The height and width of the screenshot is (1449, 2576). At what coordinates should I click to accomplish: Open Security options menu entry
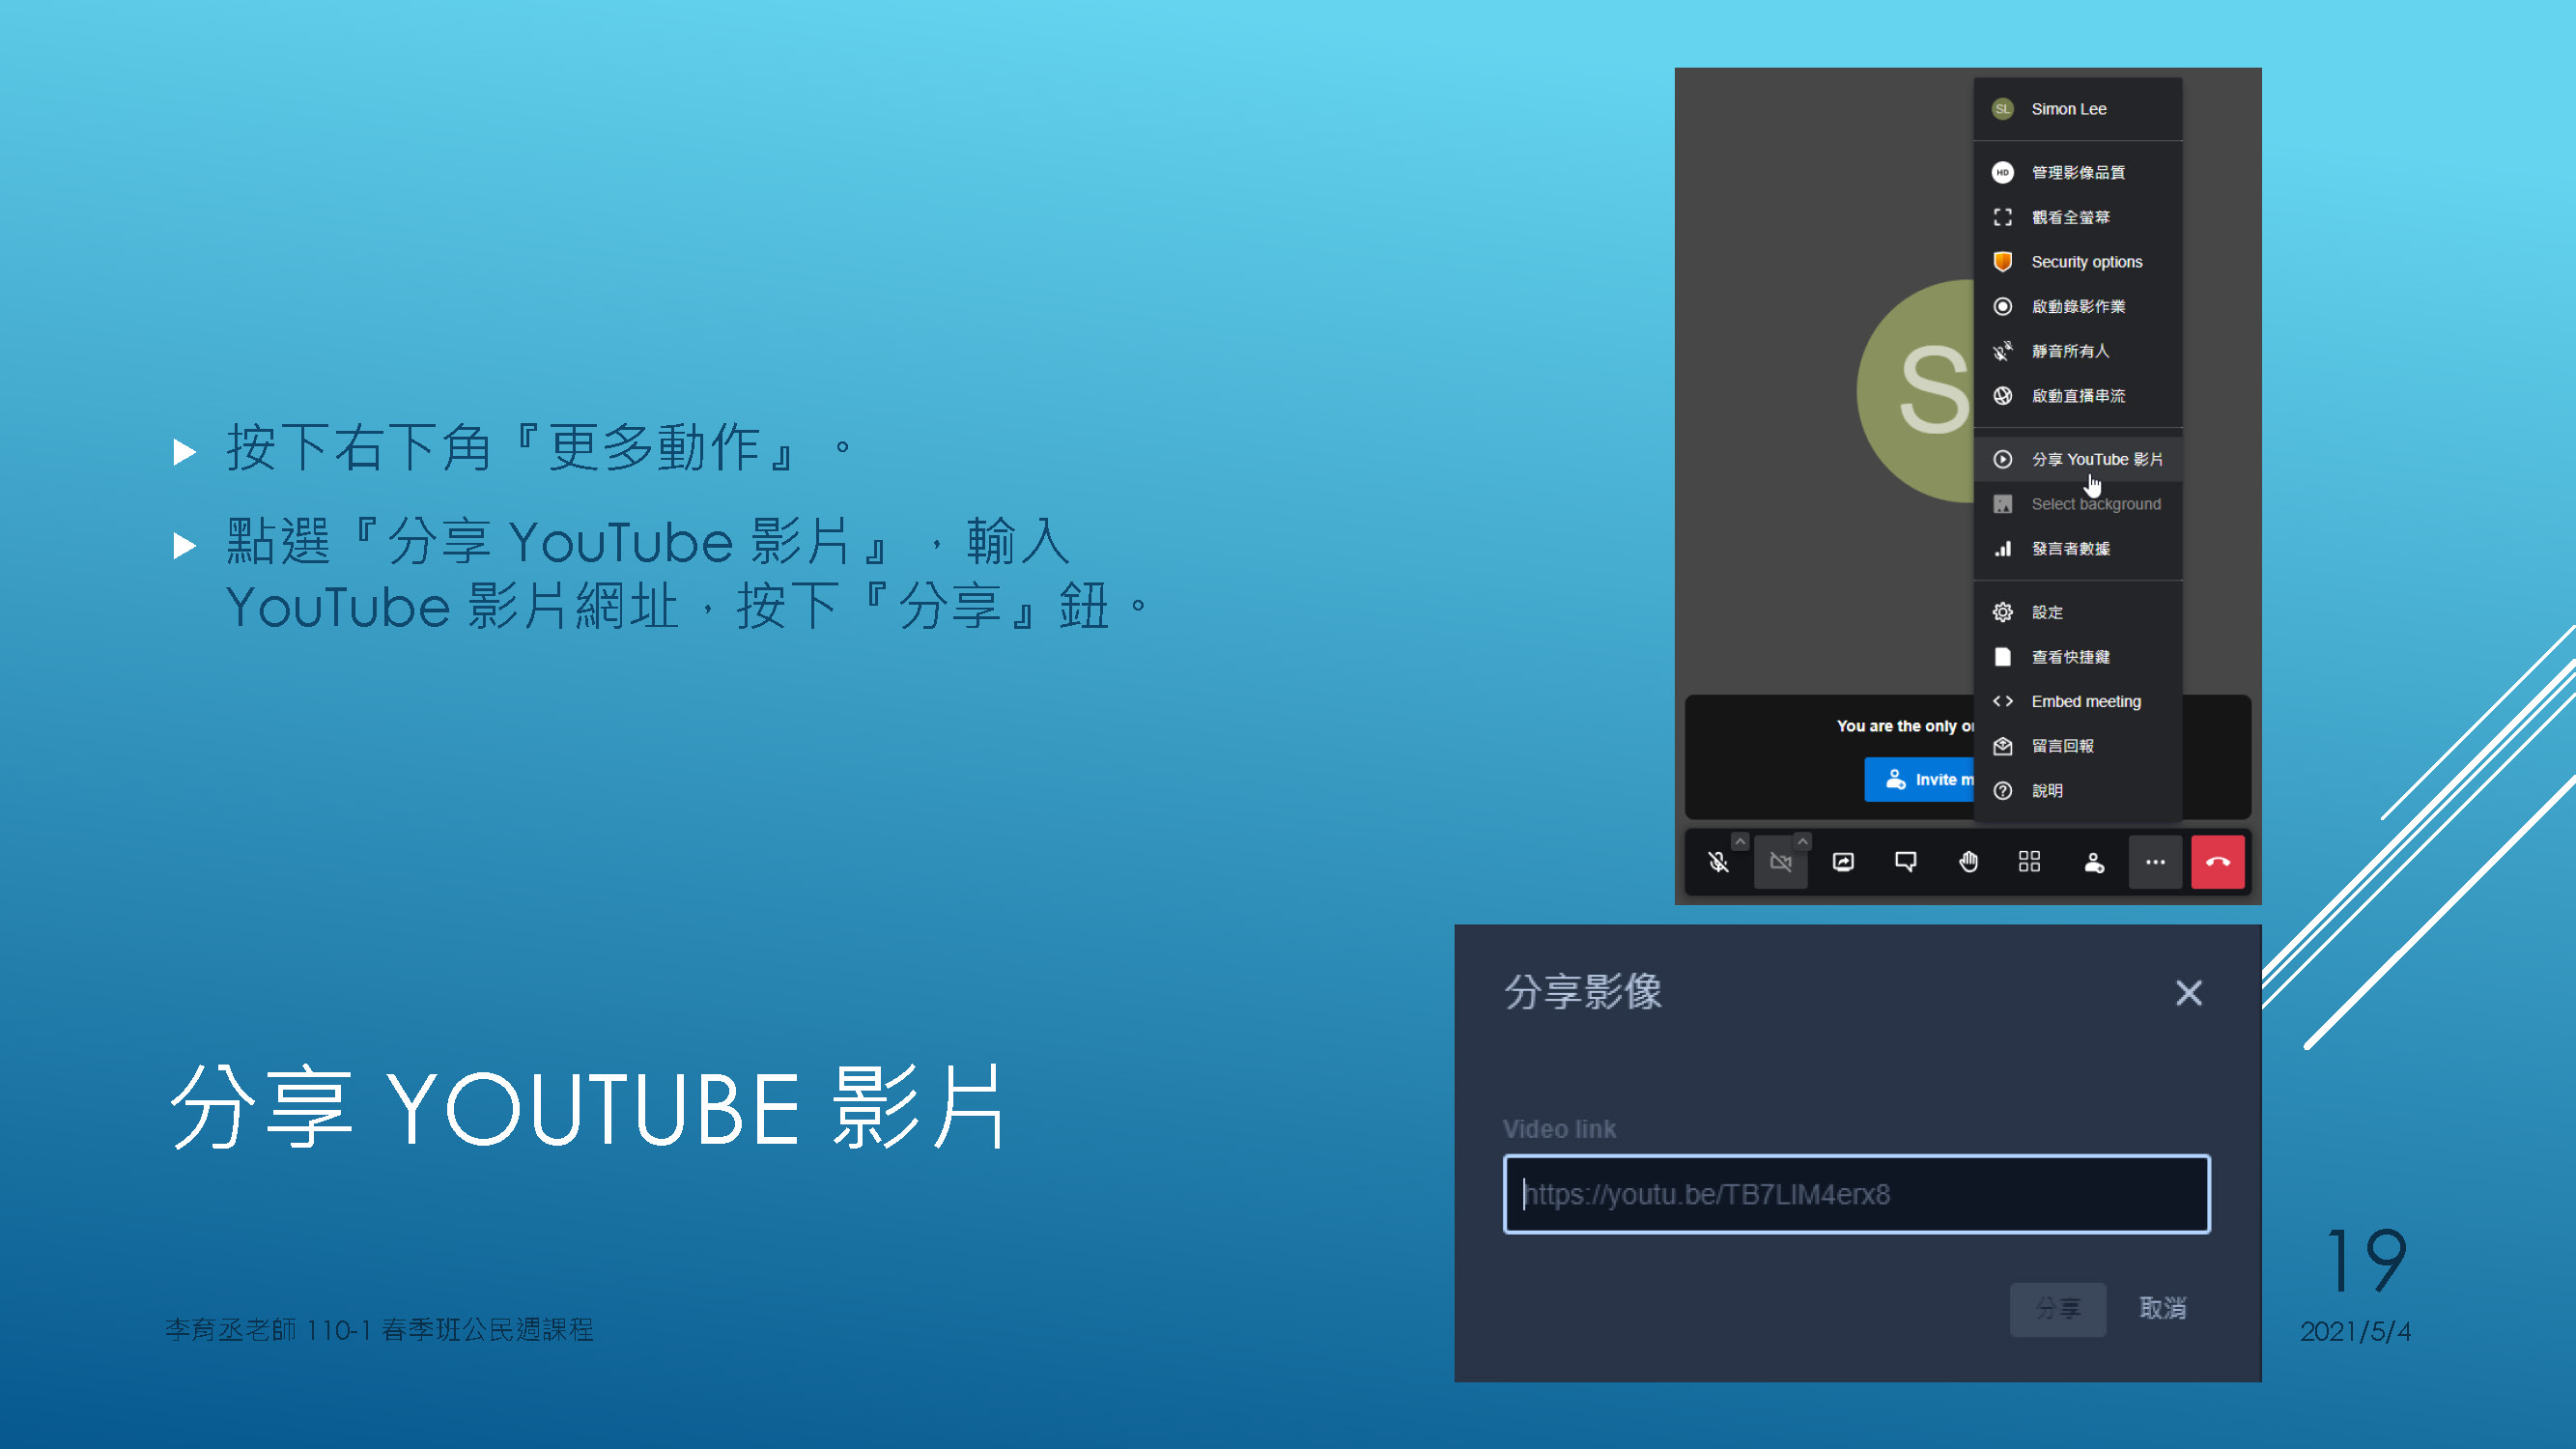2077,262
